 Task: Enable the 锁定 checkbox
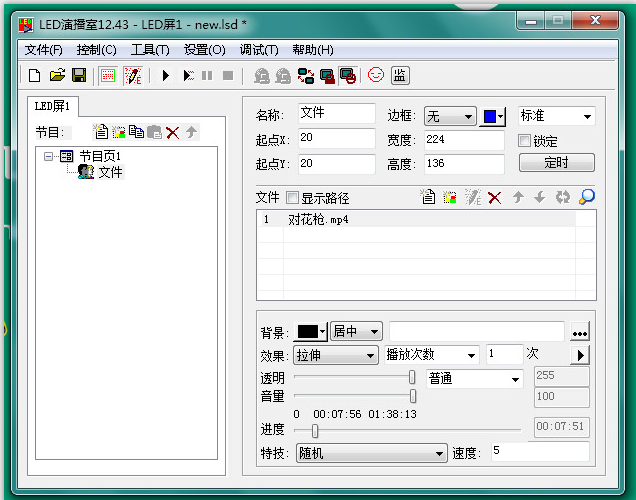pyautogui.click(x=525, y=141)
